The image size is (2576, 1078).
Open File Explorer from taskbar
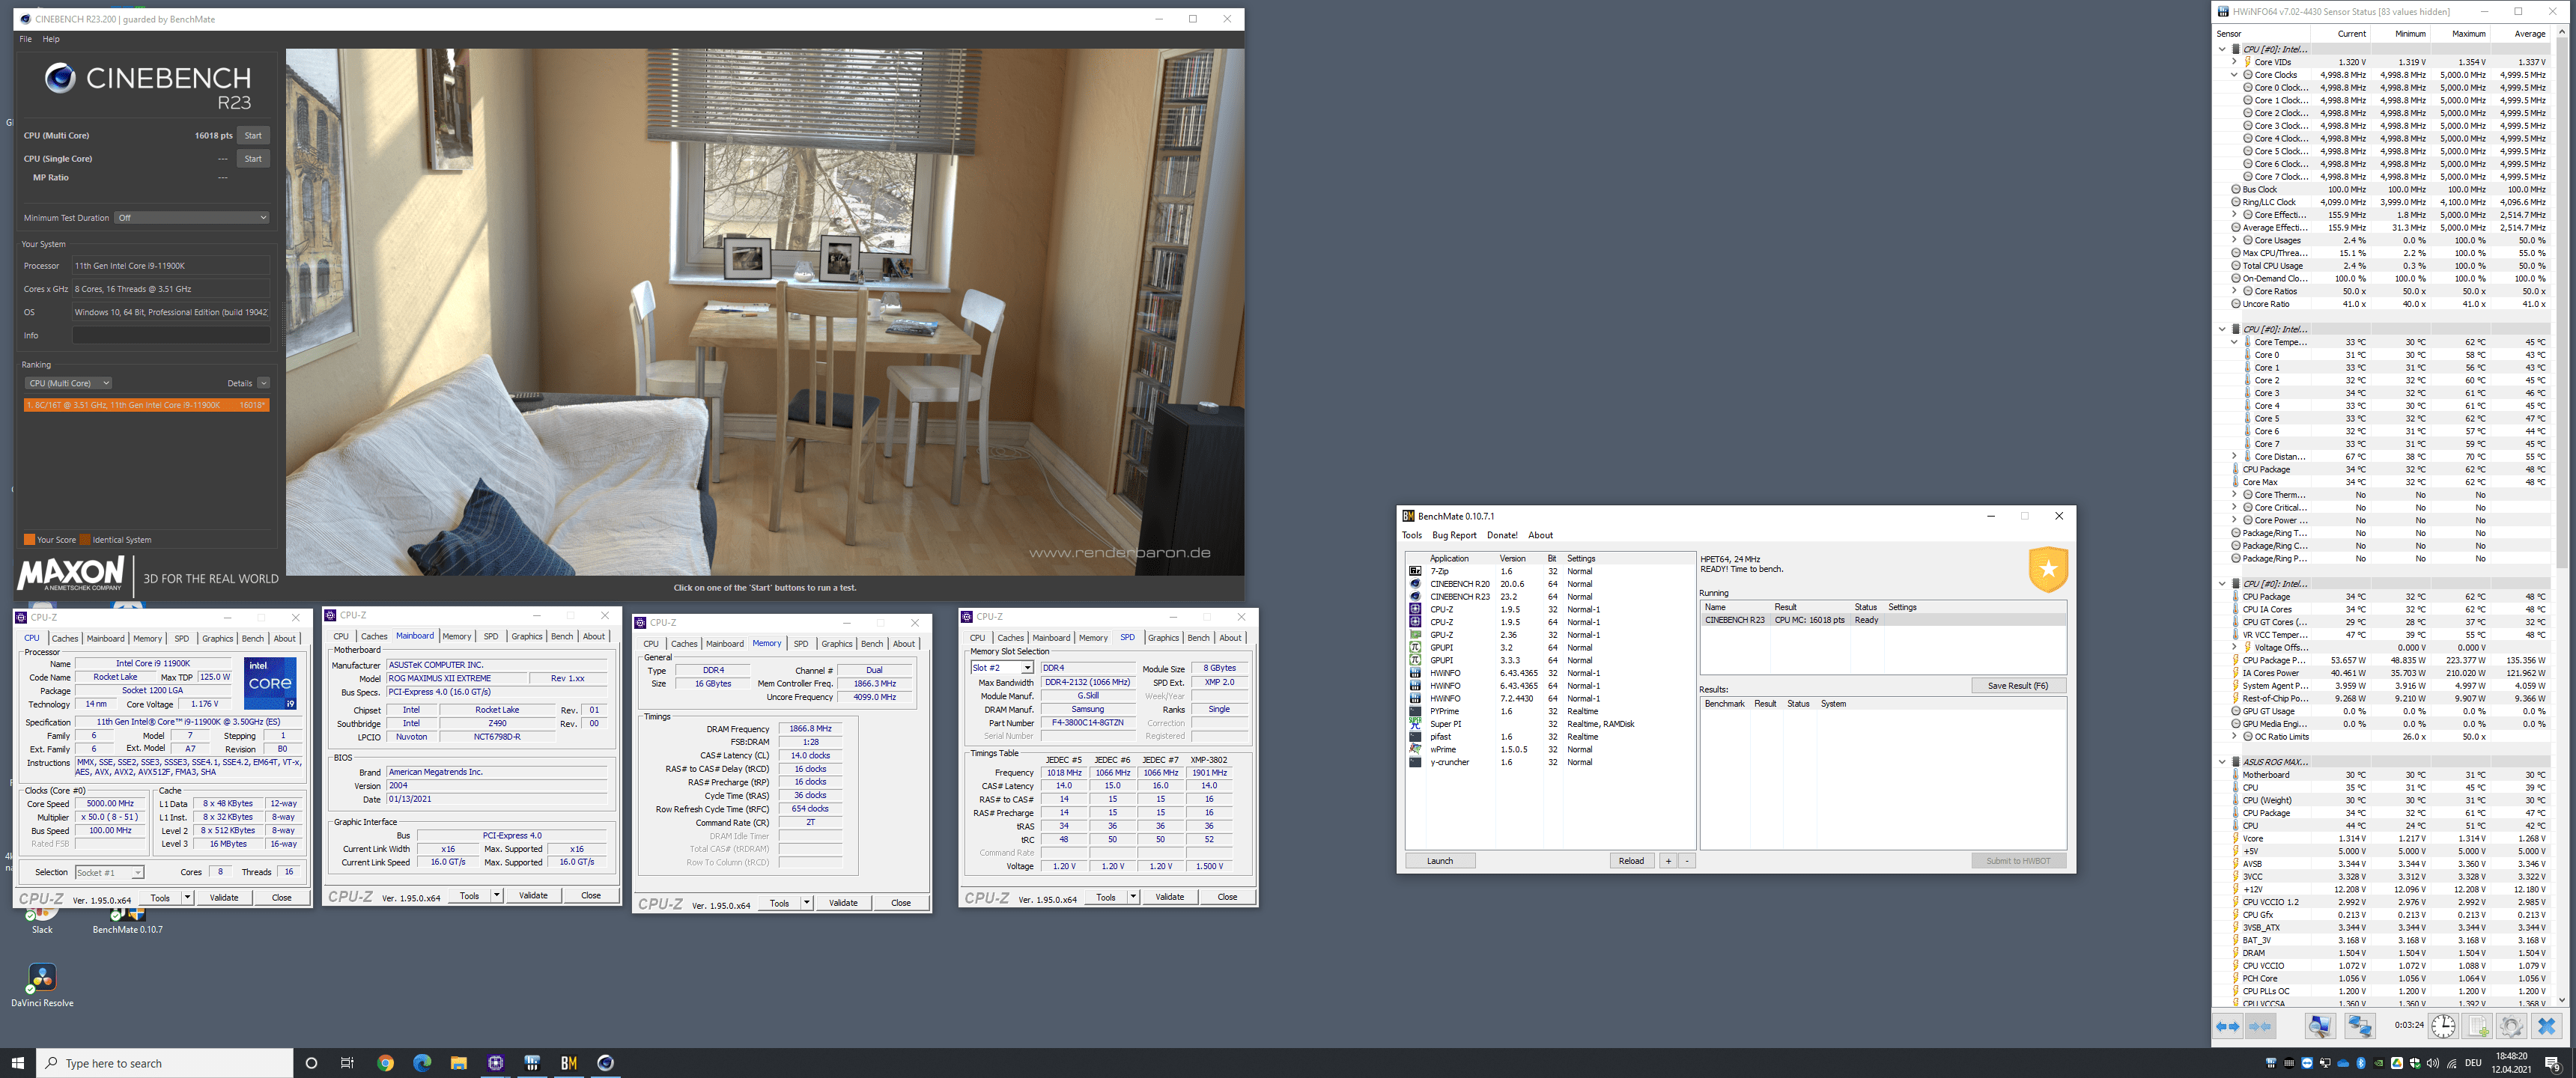458,1063
